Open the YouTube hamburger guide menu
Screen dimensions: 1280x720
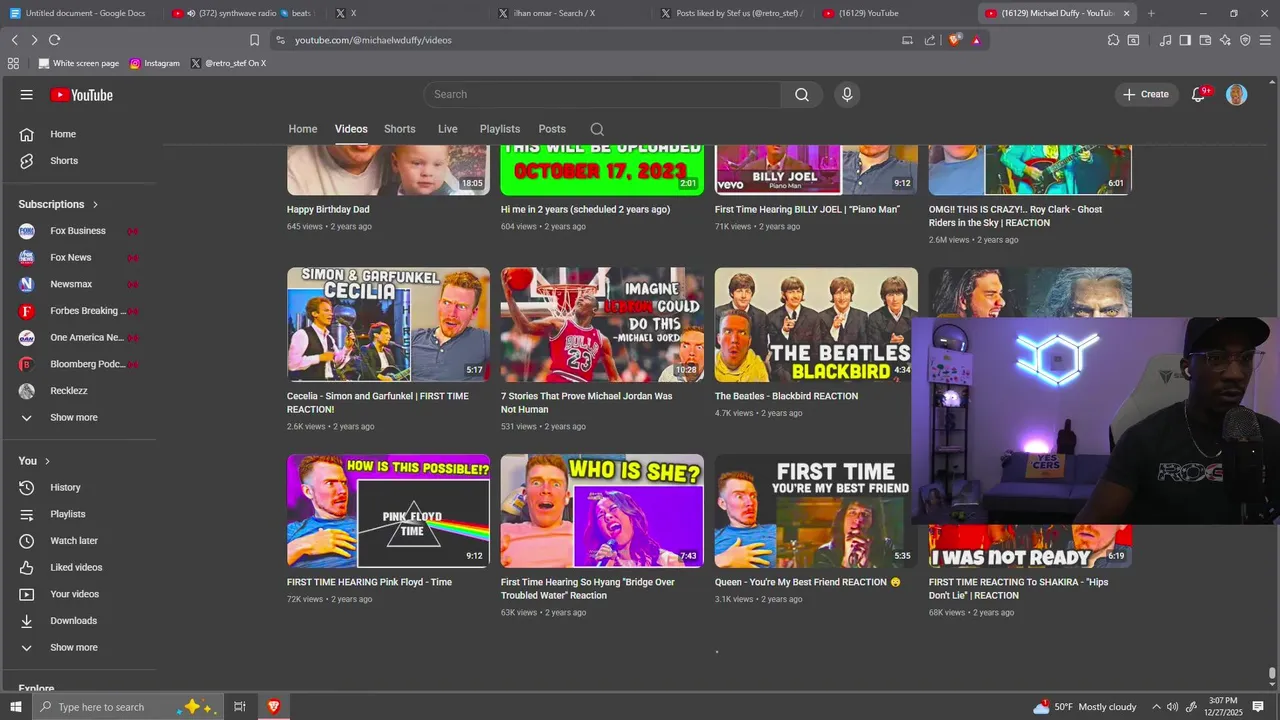26,95
